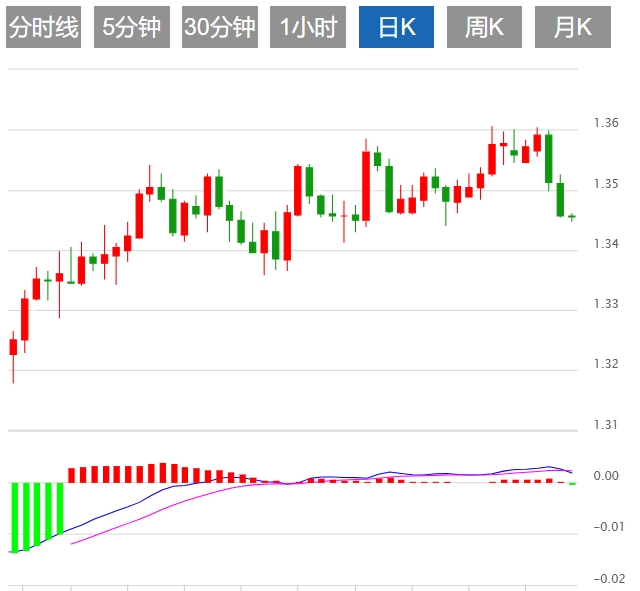This screenshot has width=640, height=591.
Task: Click the 1.32 price axis label
Action: (x=606, y=363)
